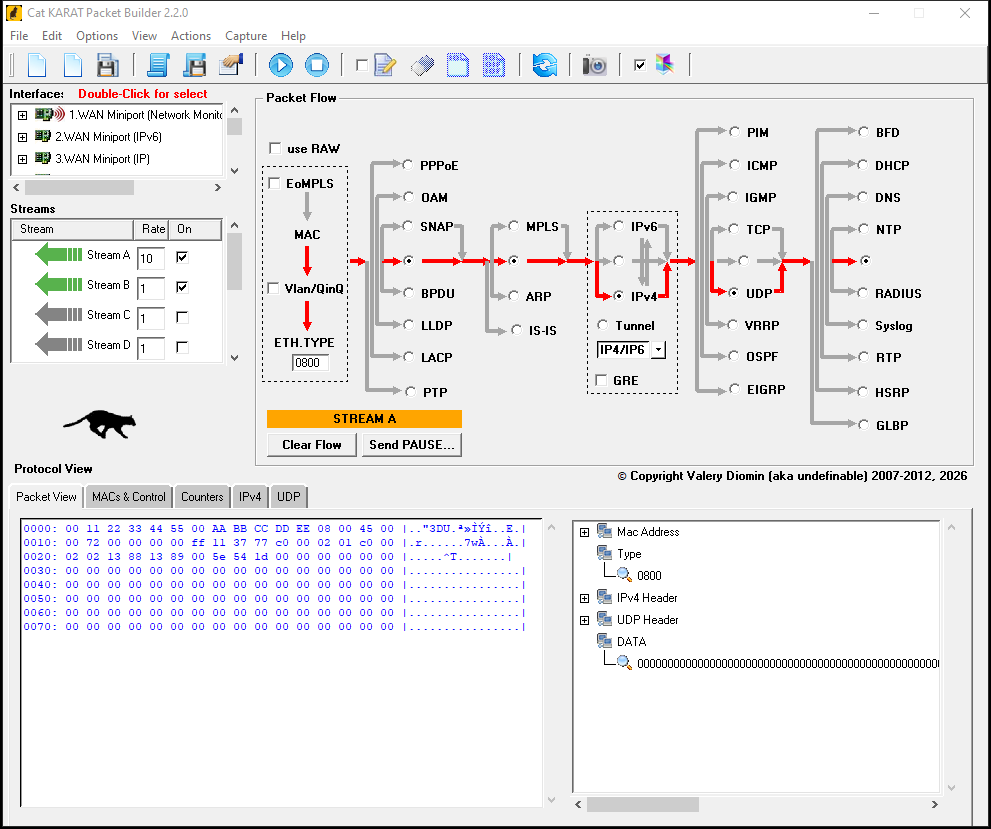Expand 2.WAN Miniport (IPv6) interface node
Image resolution: width=991 pixels, height=829 pixels.
(x=22, y=137)
